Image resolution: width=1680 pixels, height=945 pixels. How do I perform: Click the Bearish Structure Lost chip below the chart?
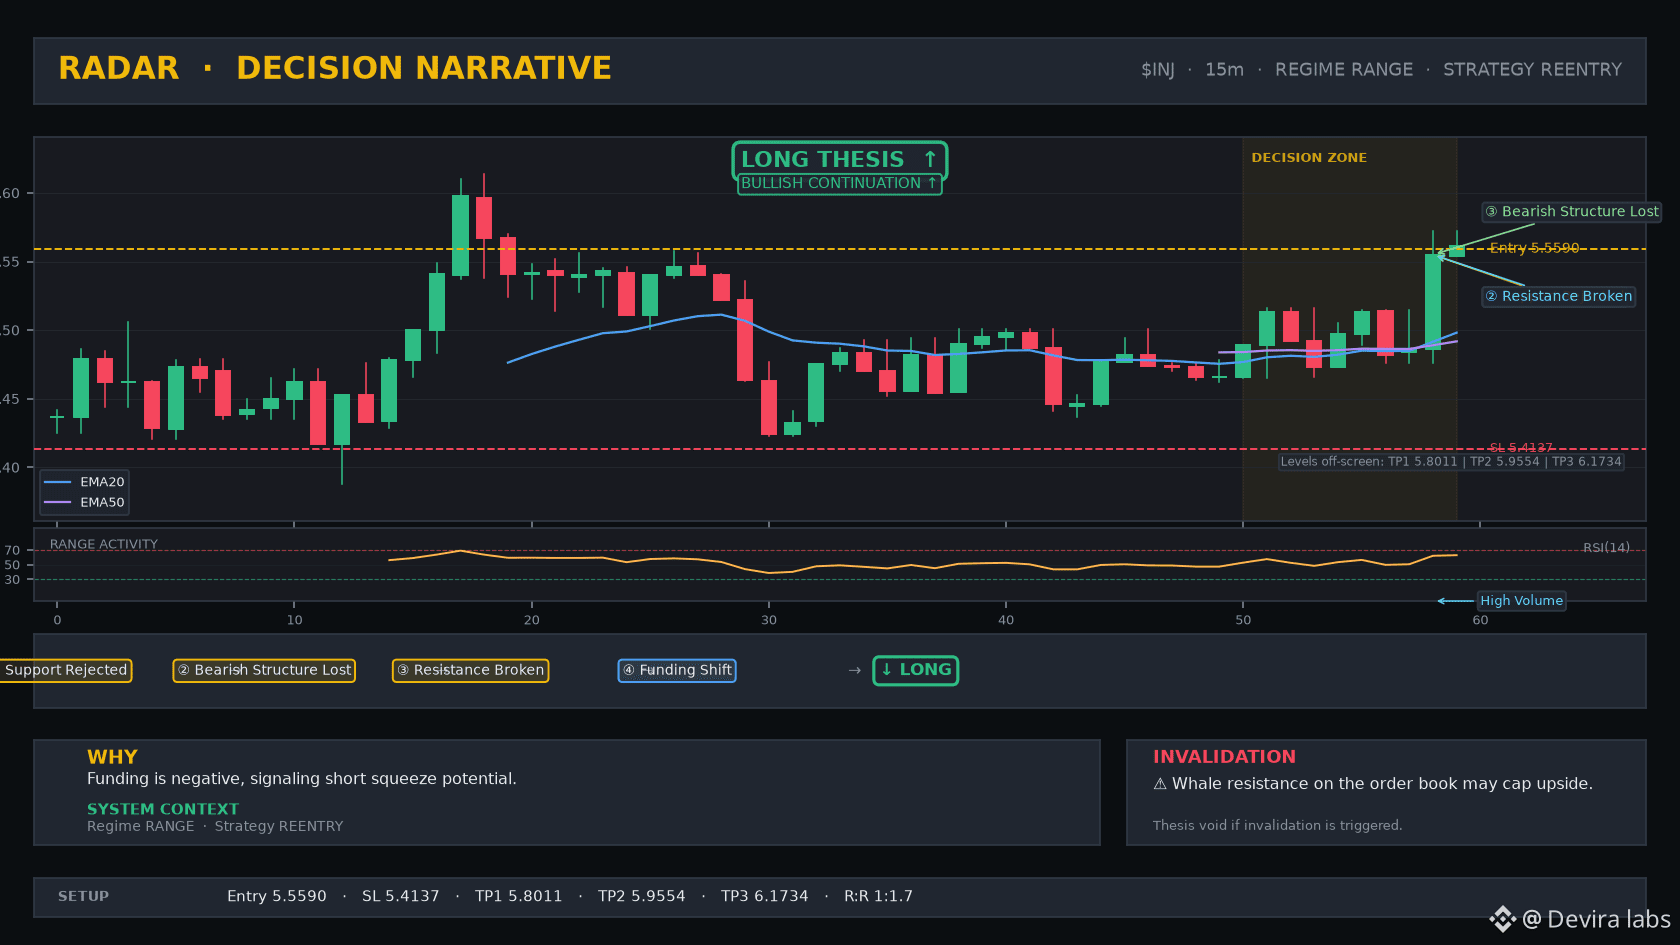point(264,670)
